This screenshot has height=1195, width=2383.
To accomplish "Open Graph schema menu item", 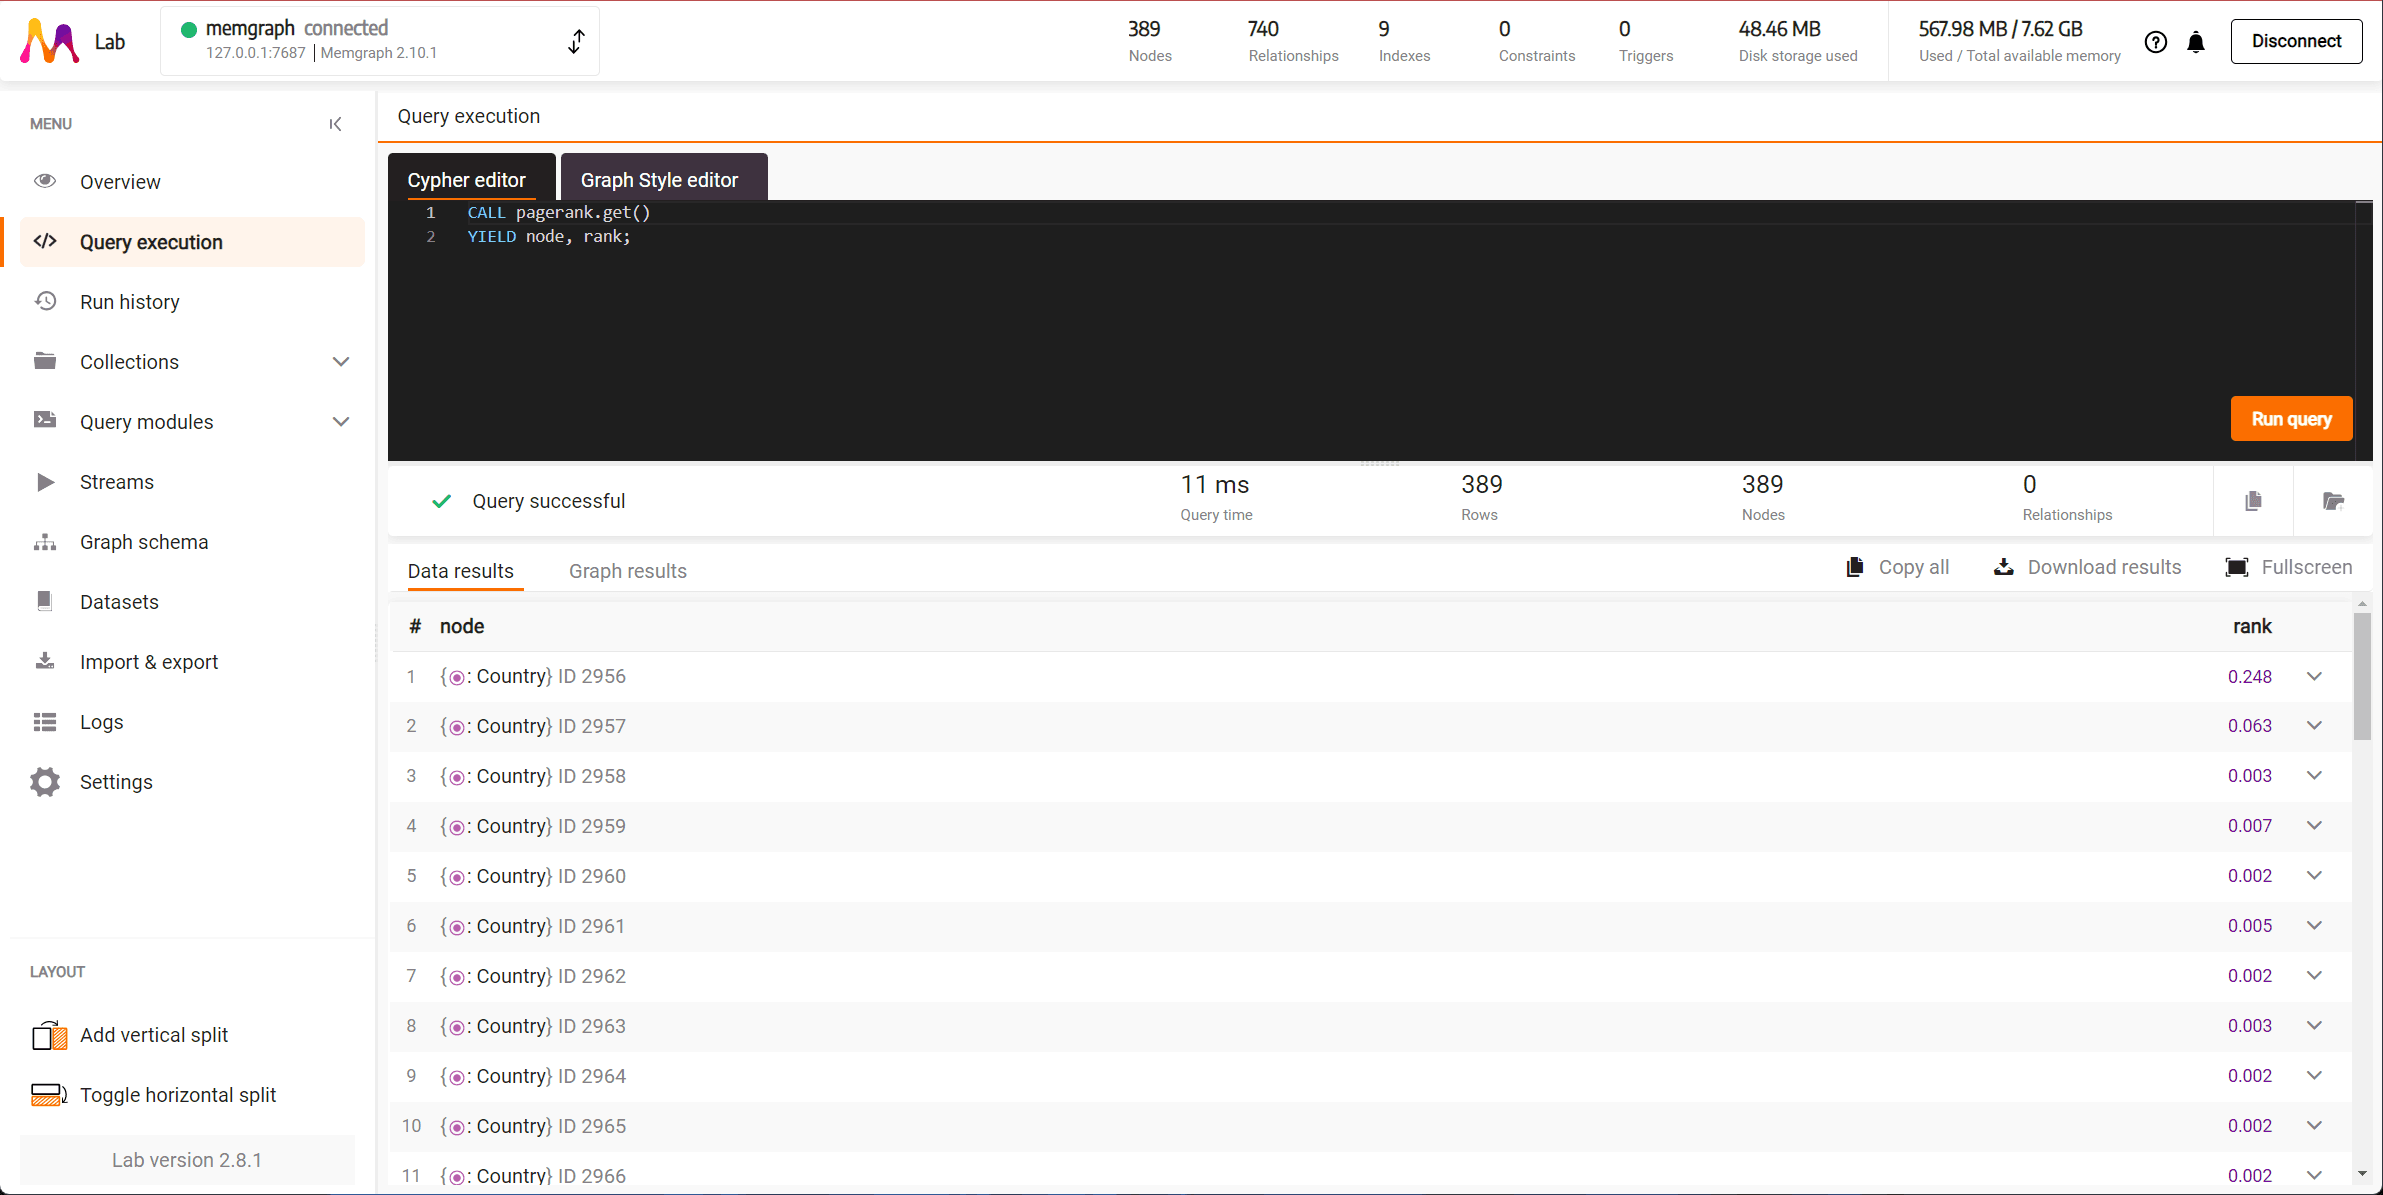I will tap(191, 542).
